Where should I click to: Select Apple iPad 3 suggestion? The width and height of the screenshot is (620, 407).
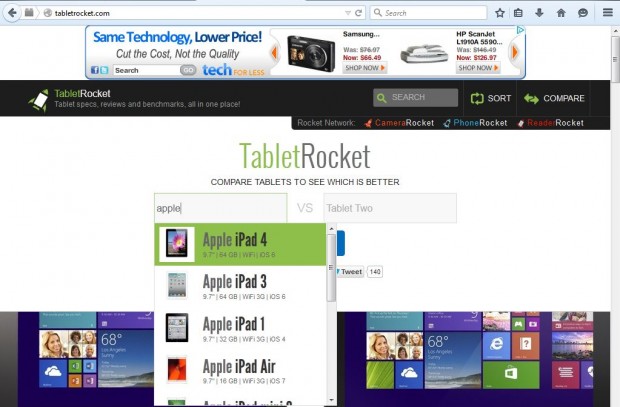[240, 286]
